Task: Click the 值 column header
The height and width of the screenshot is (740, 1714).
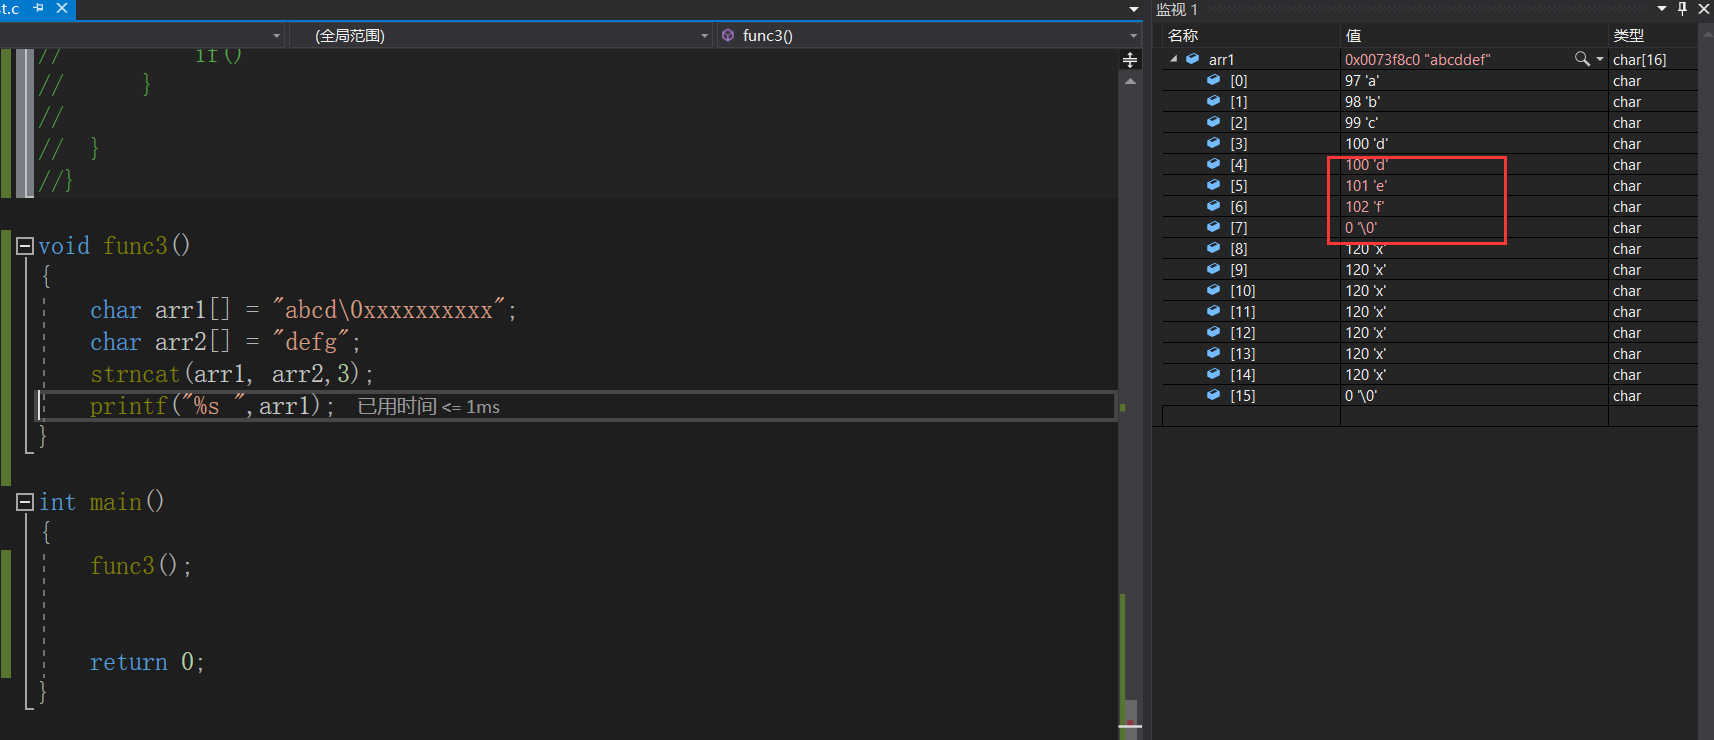Action: [1353, 35]
